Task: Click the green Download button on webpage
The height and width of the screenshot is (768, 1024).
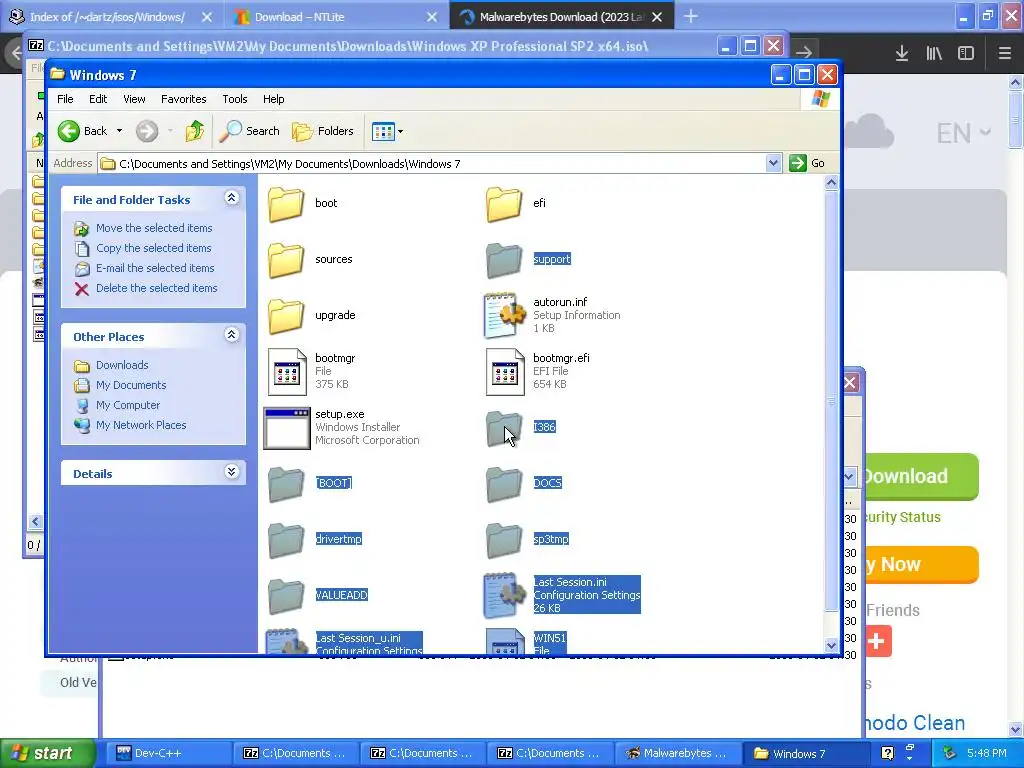Action: pos(921,476)
